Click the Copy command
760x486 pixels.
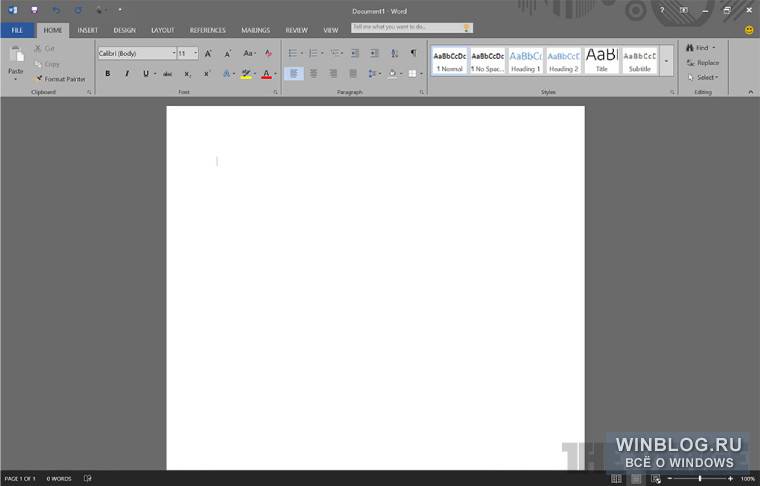point(47,64)
